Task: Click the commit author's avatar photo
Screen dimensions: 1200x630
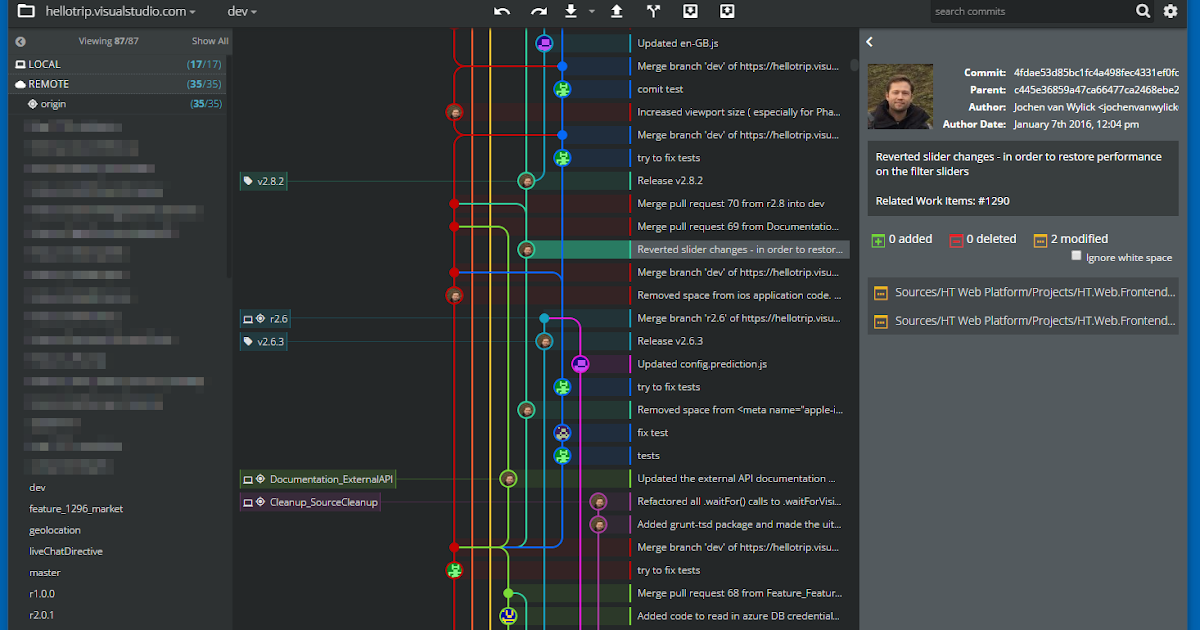Action: (x=899, y=96)
